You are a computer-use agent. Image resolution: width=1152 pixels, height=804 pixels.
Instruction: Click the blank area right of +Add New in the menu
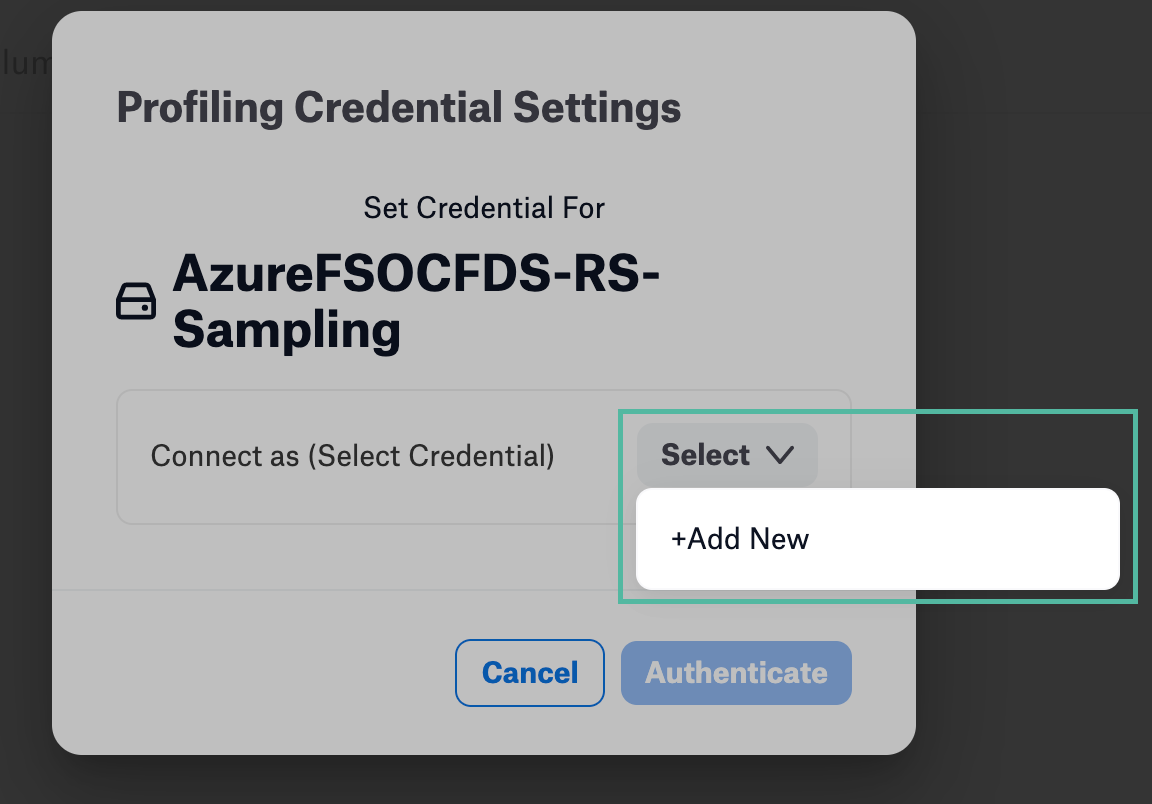tap(962, 539)
